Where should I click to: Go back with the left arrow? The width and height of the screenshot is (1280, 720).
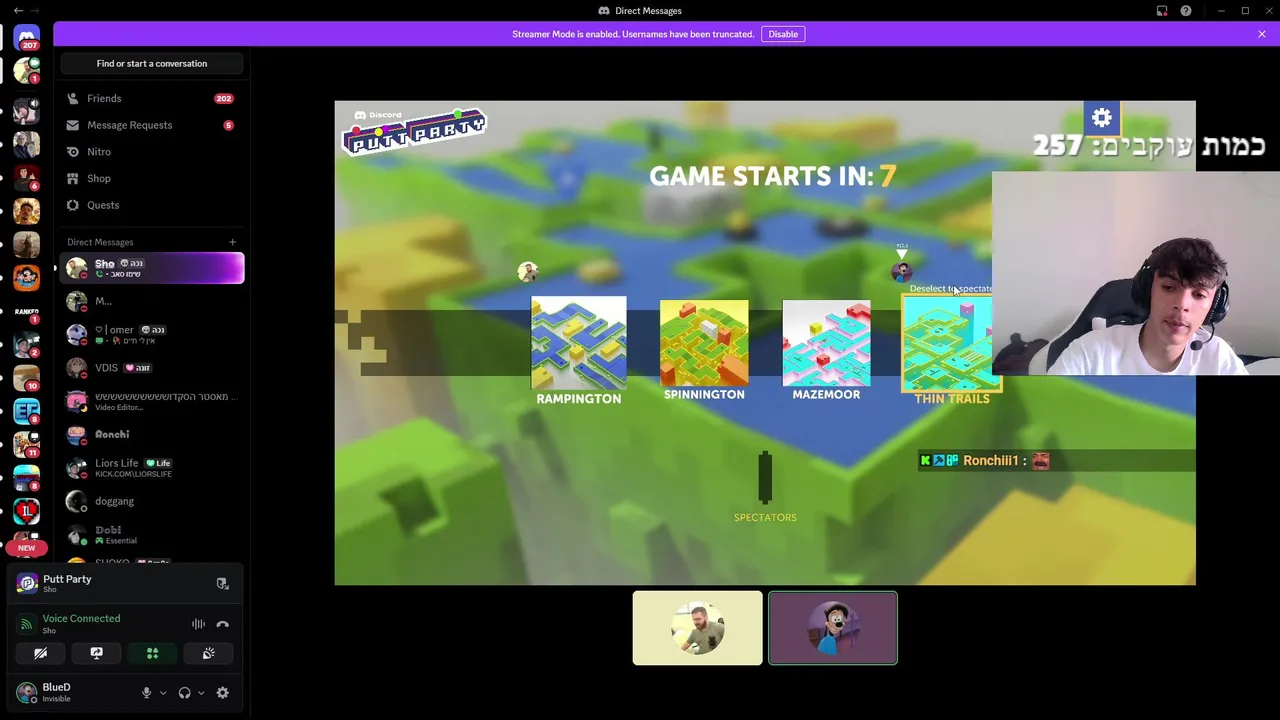tap(18, 11)
